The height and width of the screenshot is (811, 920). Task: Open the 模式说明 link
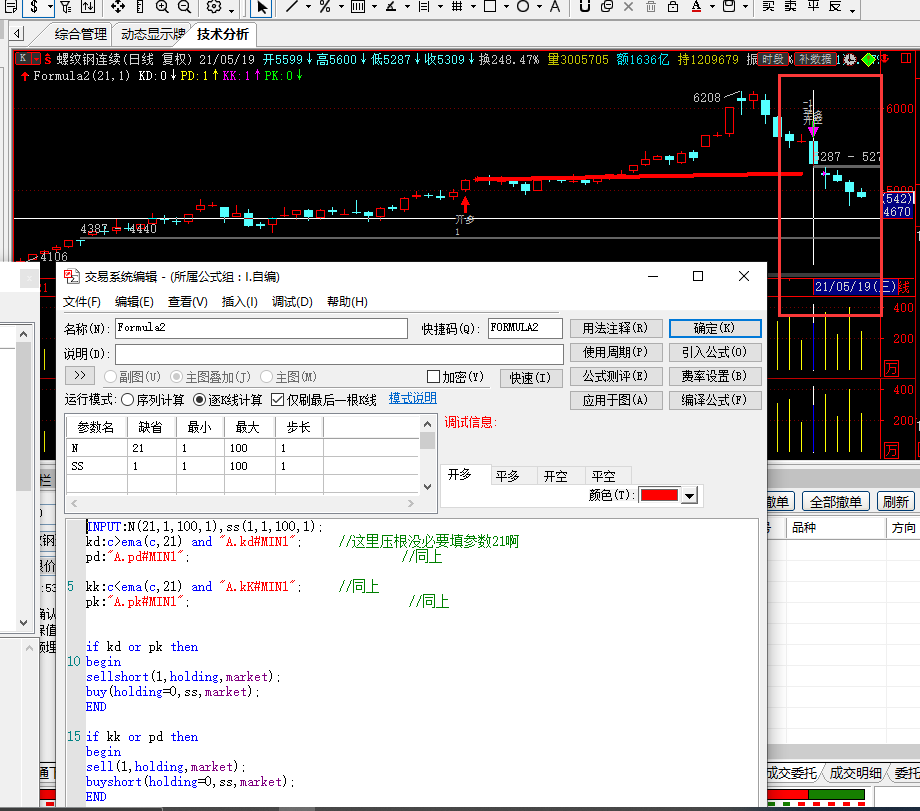(412, 399)
